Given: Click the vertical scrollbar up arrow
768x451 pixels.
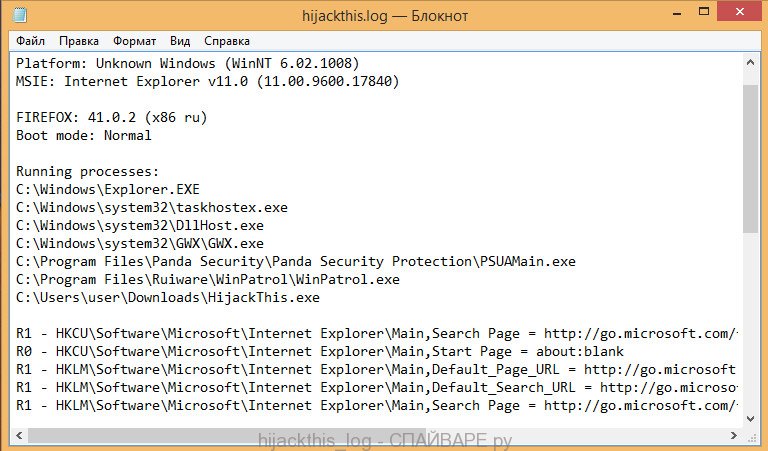Looking at the screenshot, I should point(750,62).
